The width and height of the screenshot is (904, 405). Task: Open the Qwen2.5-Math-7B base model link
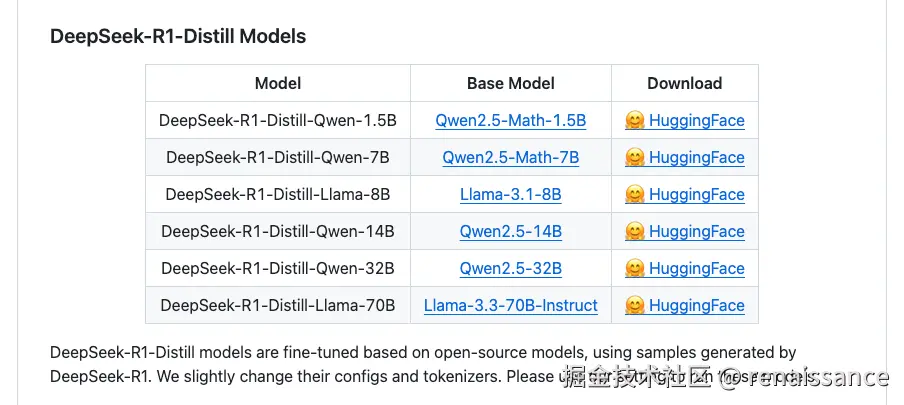[510, 158]
